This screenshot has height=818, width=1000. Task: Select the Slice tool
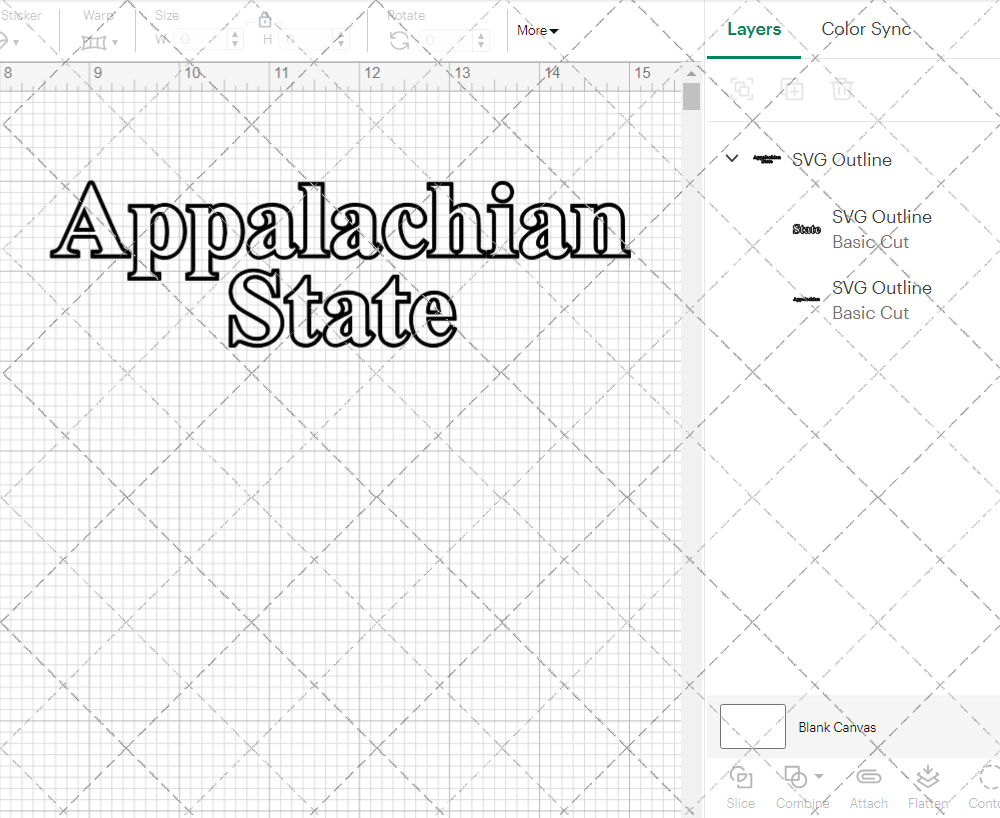(740, 785)
